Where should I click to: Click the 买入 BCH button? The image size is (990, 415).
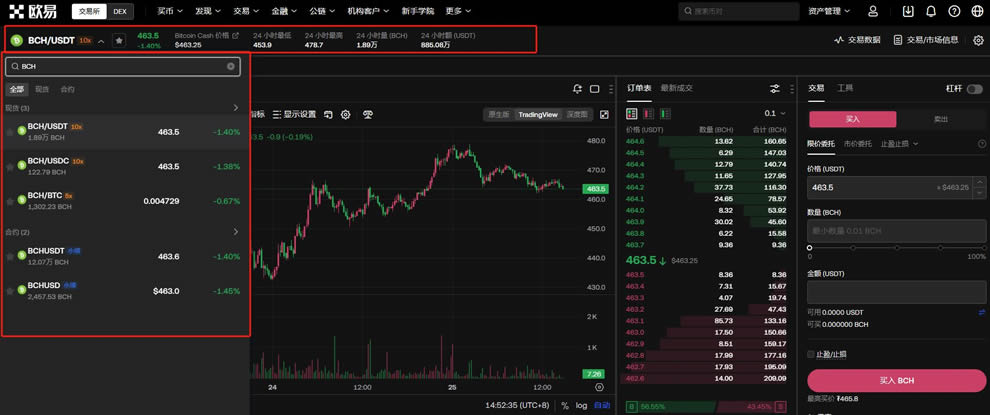tap(896, 381)
